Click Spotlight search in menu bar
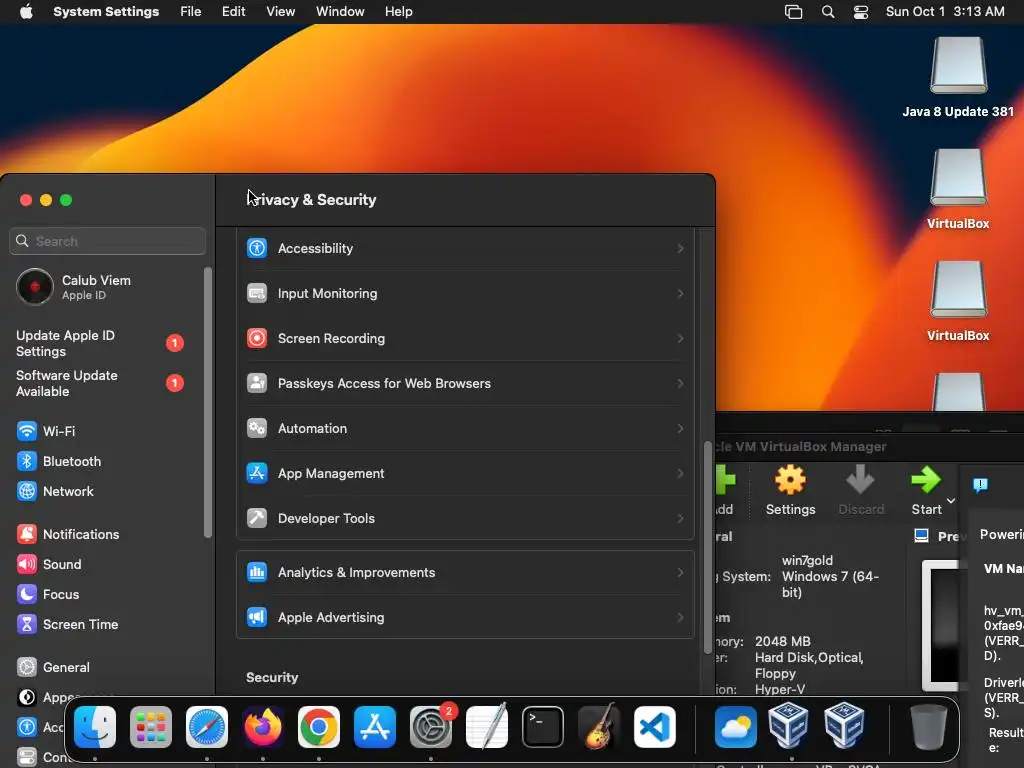Screen dimensions: 1024x768 coord(827,12)
